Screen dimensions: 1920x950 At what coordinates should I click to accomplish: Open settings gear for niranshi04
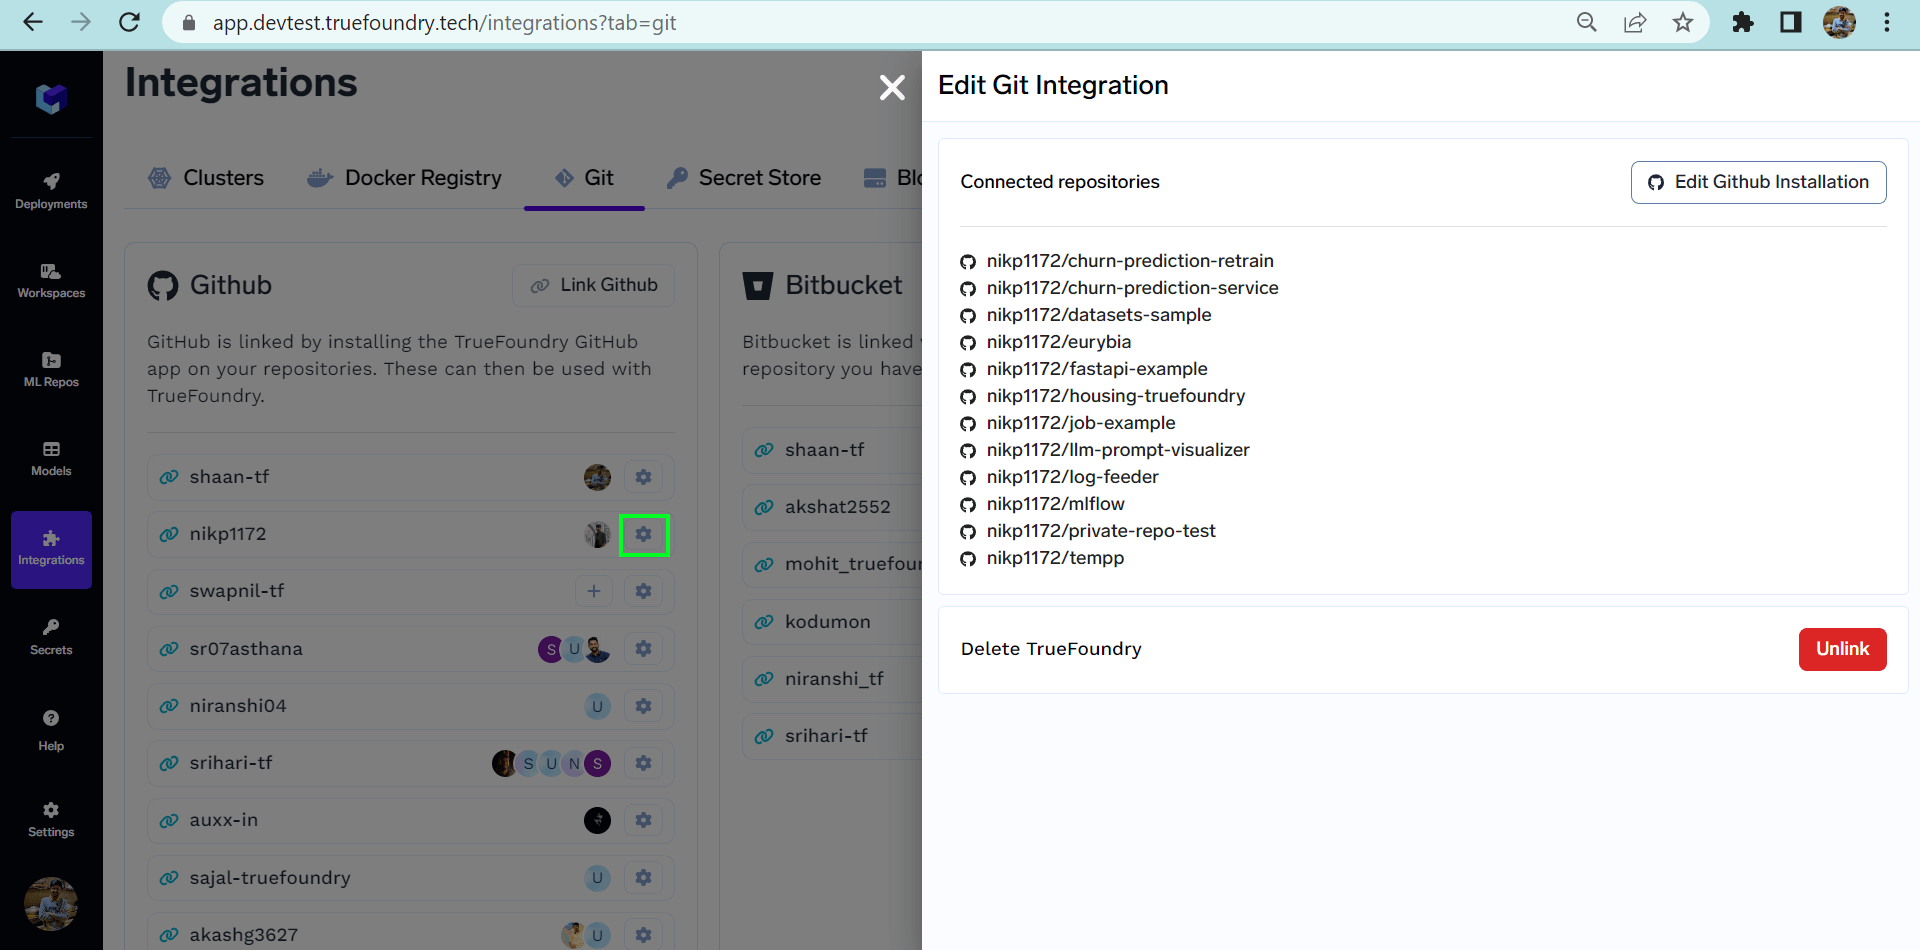click(x=643, y=706)
